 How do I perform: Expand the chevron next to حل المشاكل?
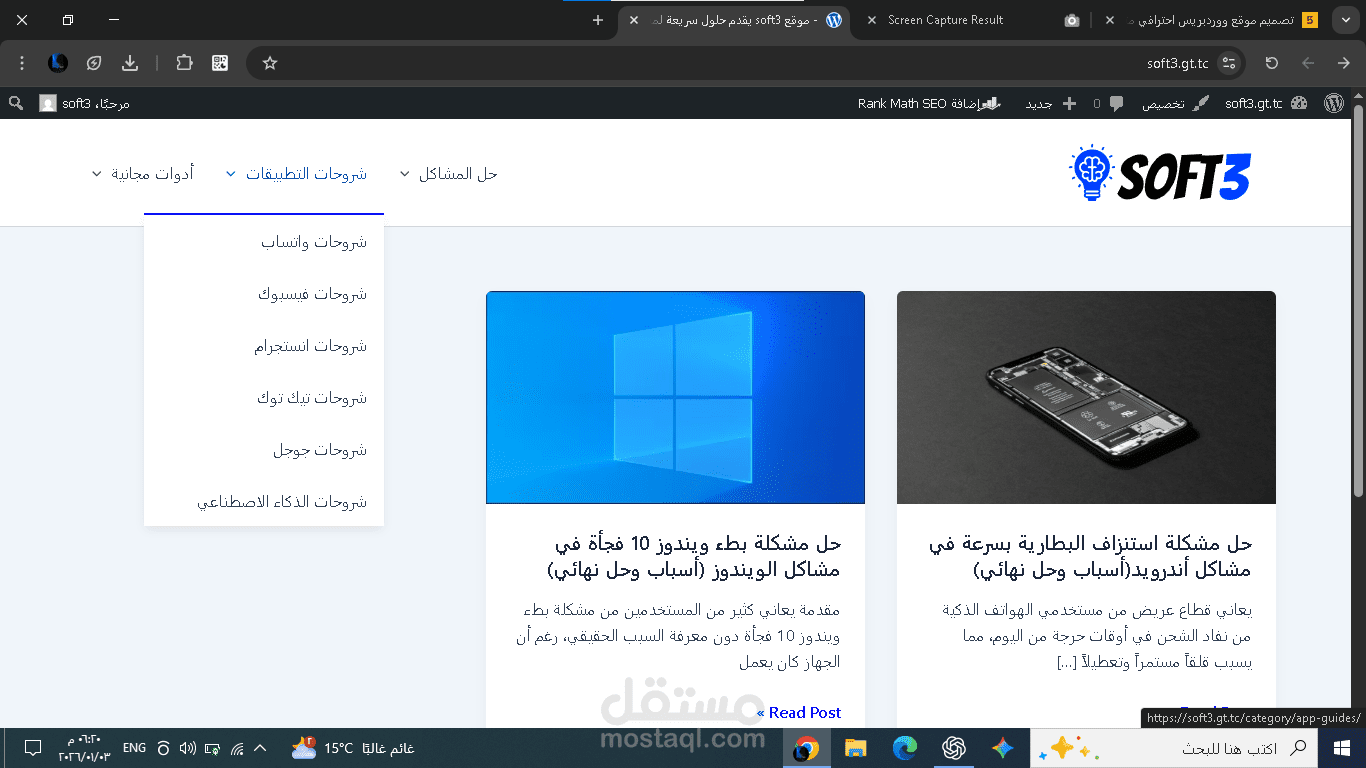click(x=404, y=174)
